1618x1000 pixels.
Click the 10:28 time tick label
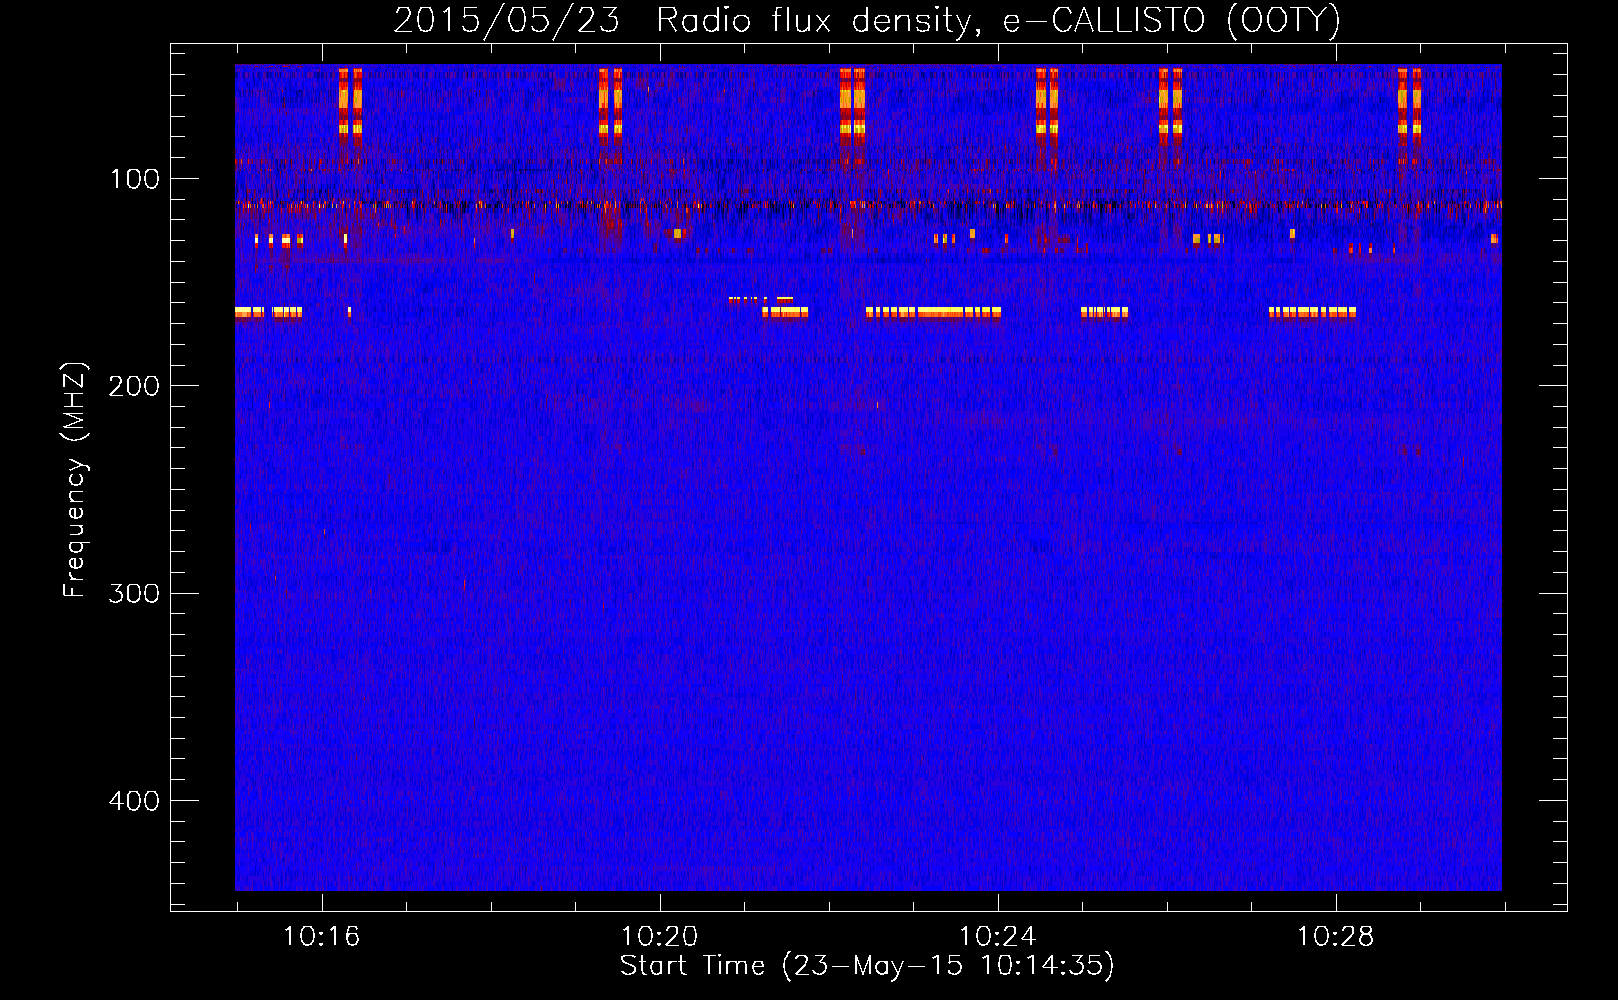1336,937
